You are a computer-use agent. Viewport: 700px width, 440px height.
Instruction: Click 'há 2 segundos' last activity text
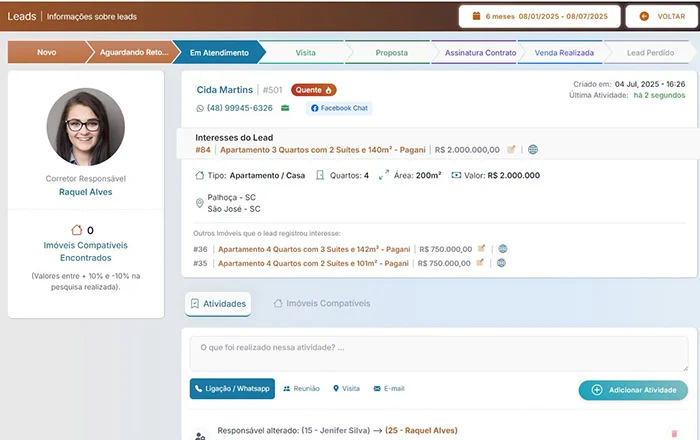659,95
